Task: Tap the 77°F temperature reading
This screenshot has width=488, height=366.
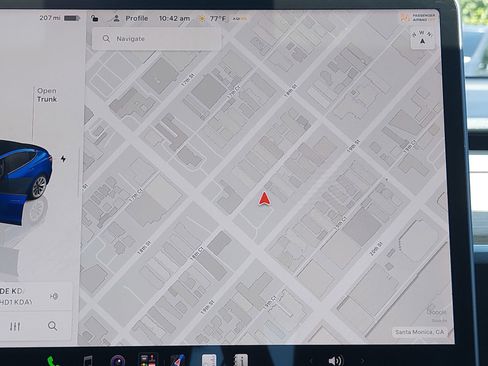Action: tap(218, 18)
